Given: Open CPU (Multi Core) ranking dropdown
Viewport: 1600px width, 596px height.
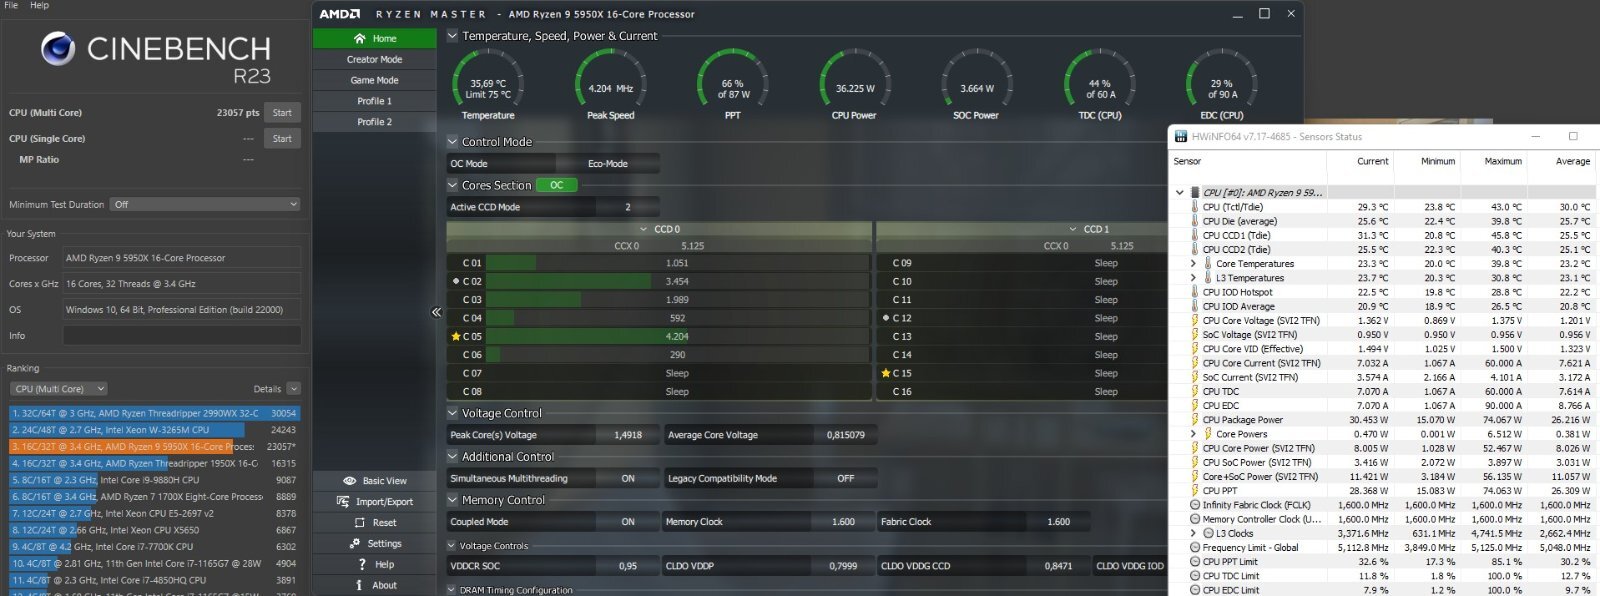Looking at the screenshot, I should tap(60, 389).
